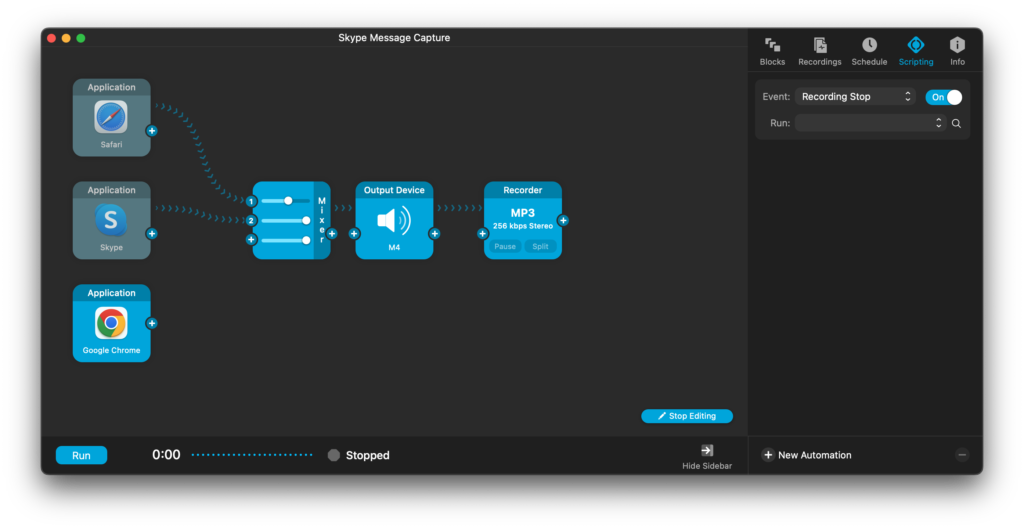Screen dimensions: 1024x529
Task: Open the Schedule sidebar tab
Action: coord(869,52)
